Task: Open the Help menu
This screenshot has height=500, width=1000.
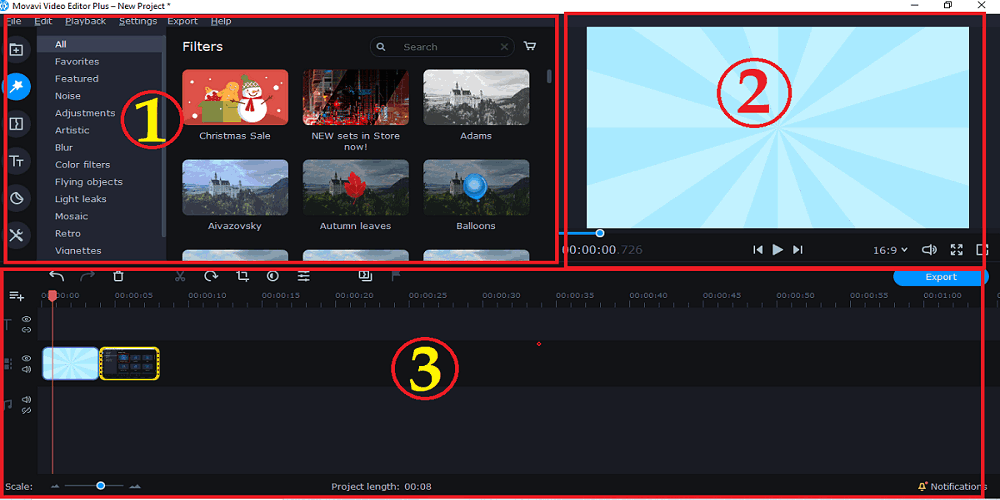Action: pos(221,21)
